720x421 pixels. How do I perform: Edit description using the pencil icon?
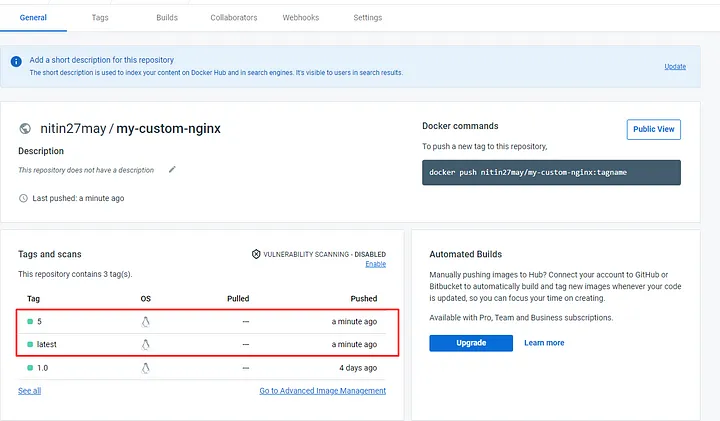172,169
